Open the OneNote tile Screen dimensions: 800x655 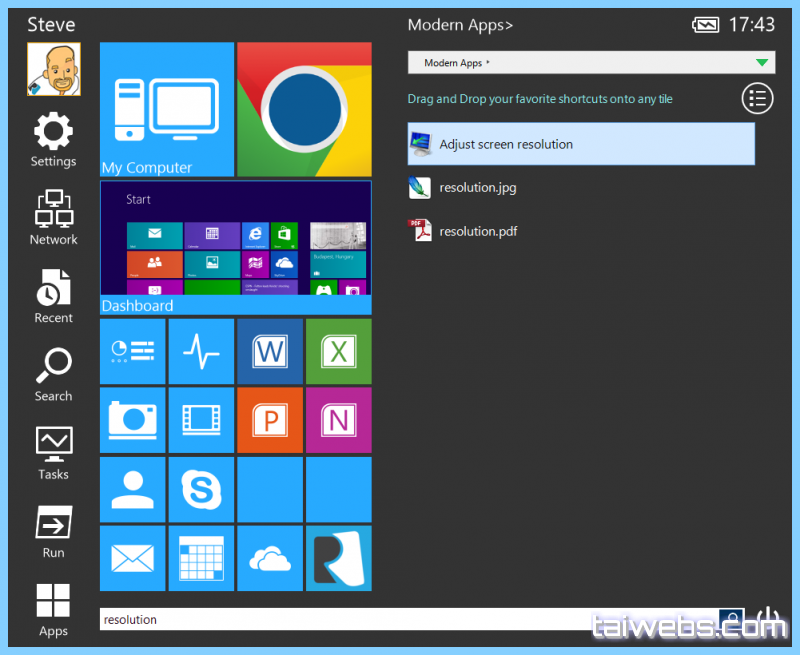click(338, 420)
